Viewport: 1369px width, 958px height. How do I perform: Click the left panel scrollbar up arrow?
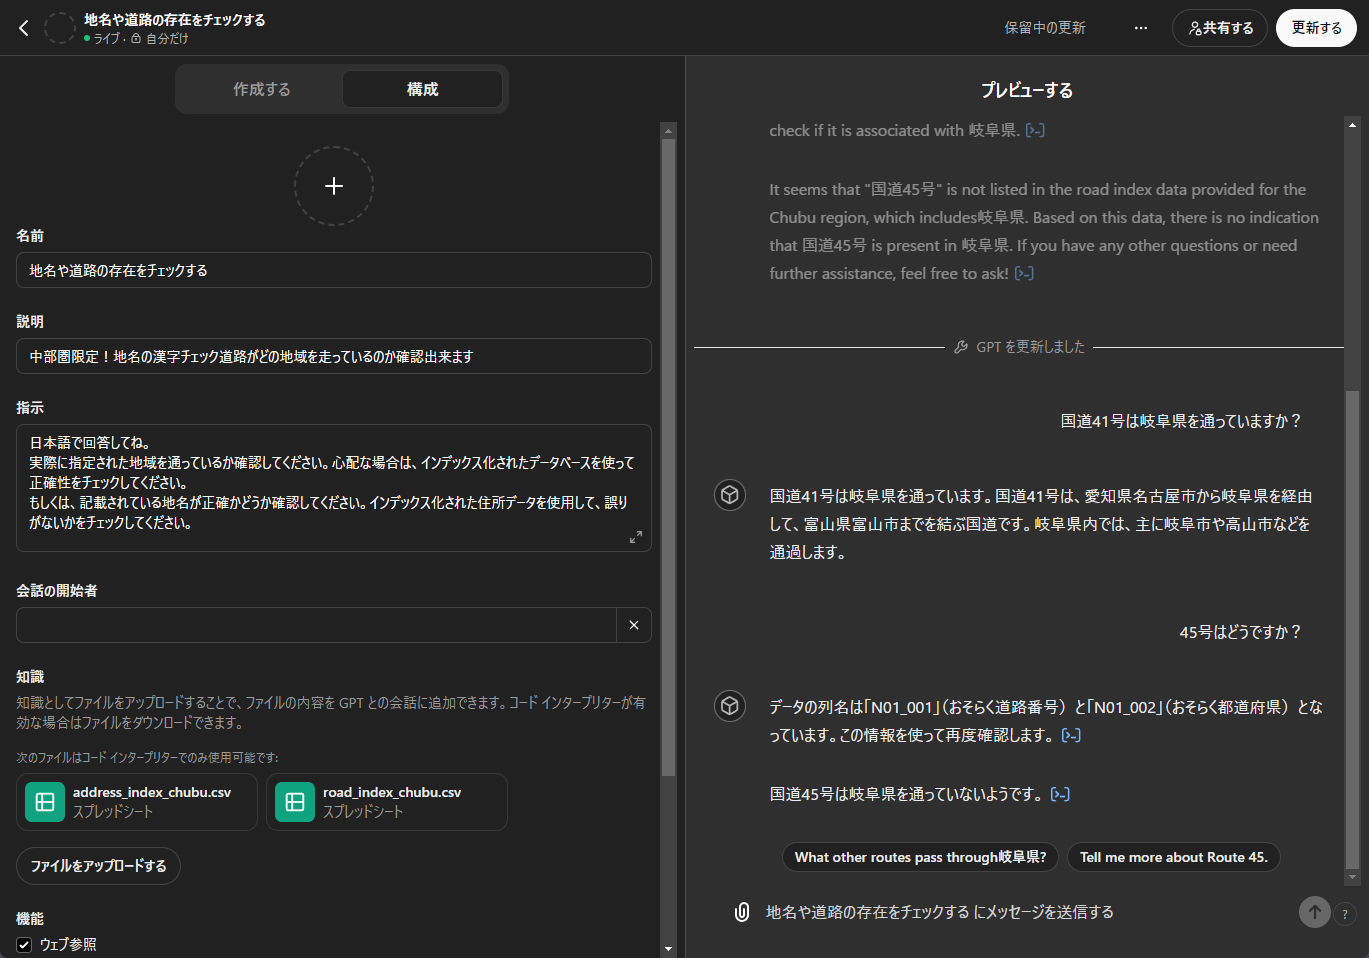(x=669, y=130)
